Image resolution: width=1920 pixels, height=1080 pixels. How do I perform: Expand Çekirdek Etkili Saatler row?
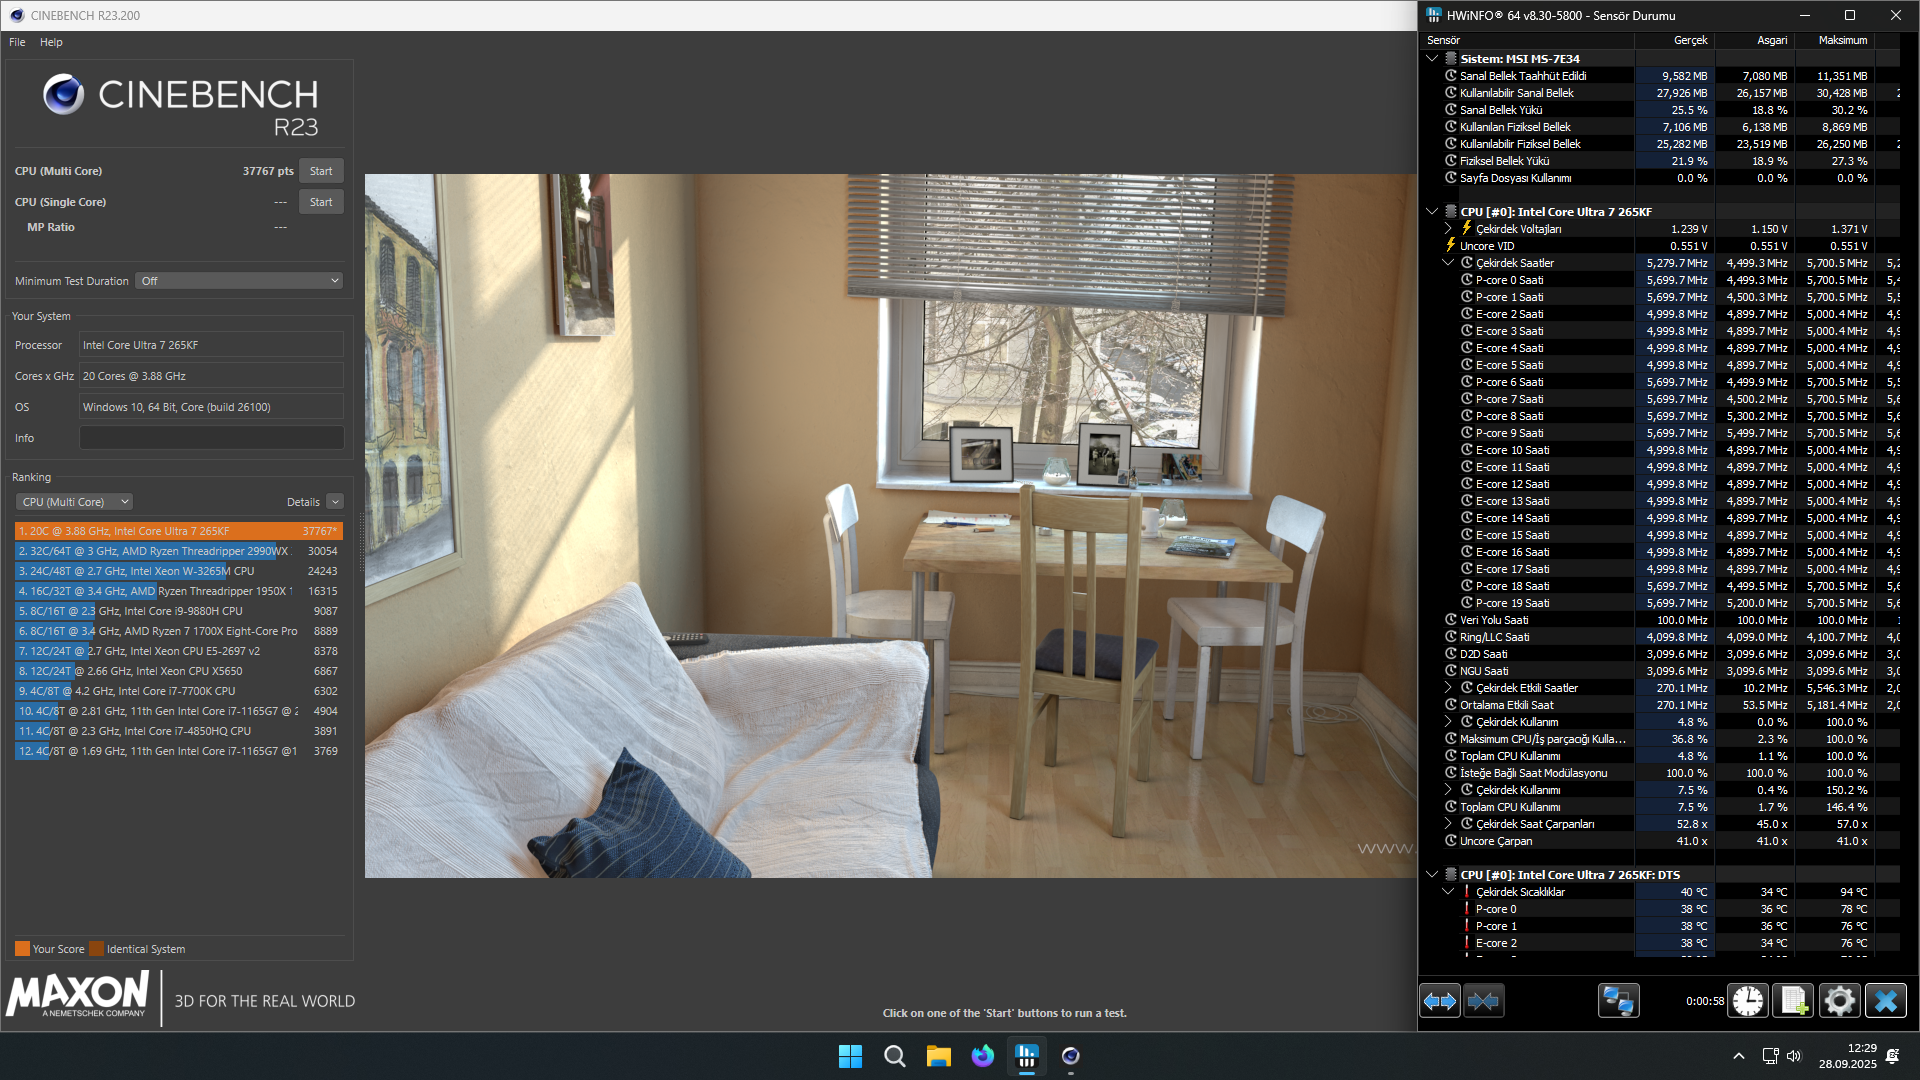click(x=1448, y=687)
